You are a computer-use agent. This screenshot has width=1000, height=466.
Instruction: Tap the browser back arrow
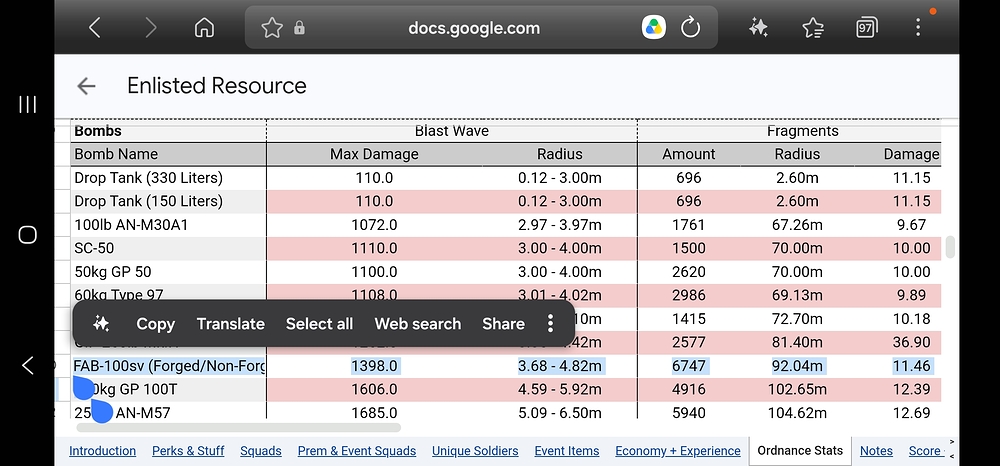pyautogui.click(x=94, y=27)
